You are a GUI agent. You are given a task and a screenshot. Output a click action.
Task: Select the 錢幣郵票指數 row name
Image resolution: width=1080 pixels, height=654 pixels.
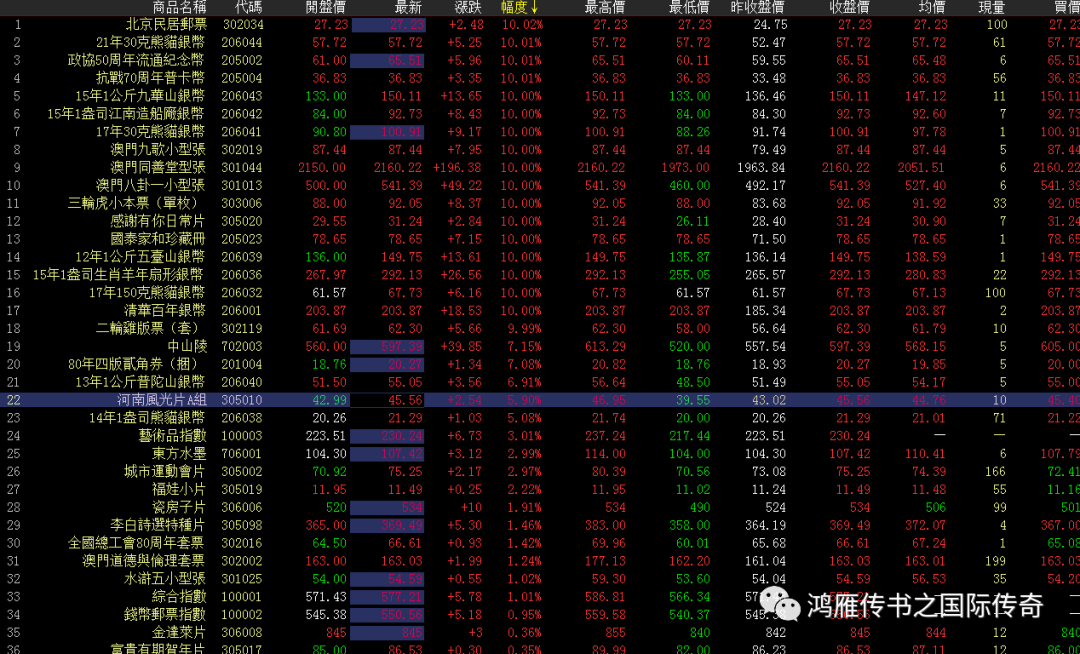tap(165, 615)
